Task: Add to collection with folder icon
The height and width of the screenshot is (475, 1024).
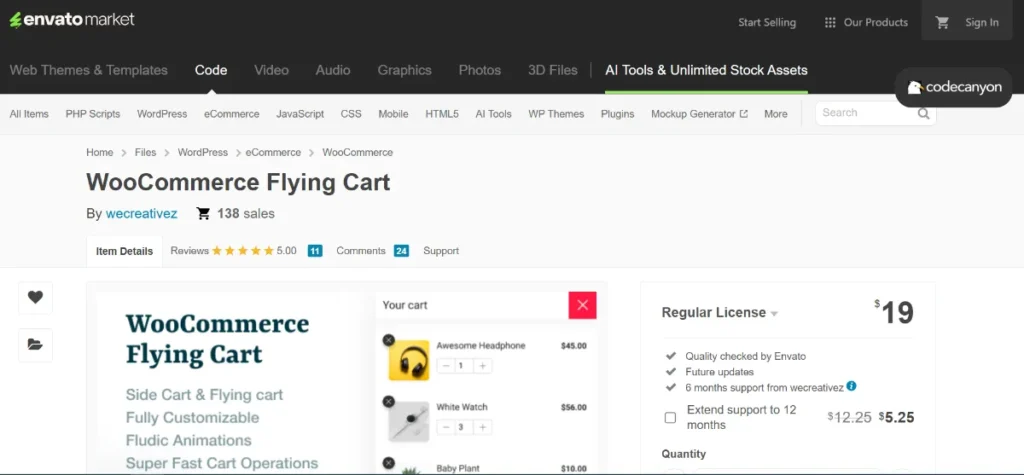Action: [35, 345]
